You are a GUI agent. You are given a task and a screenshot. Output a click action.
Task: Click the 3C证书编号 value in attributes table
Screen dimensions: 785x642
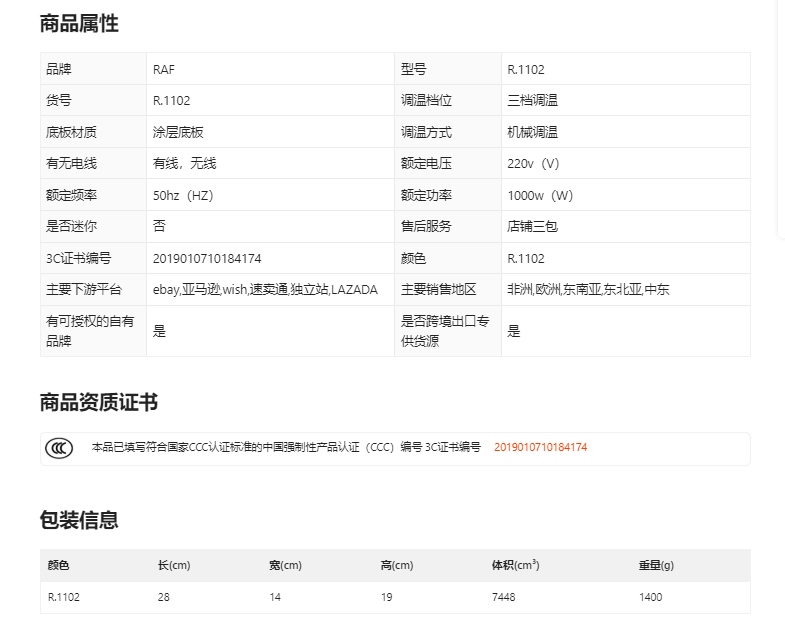point(207,258)
